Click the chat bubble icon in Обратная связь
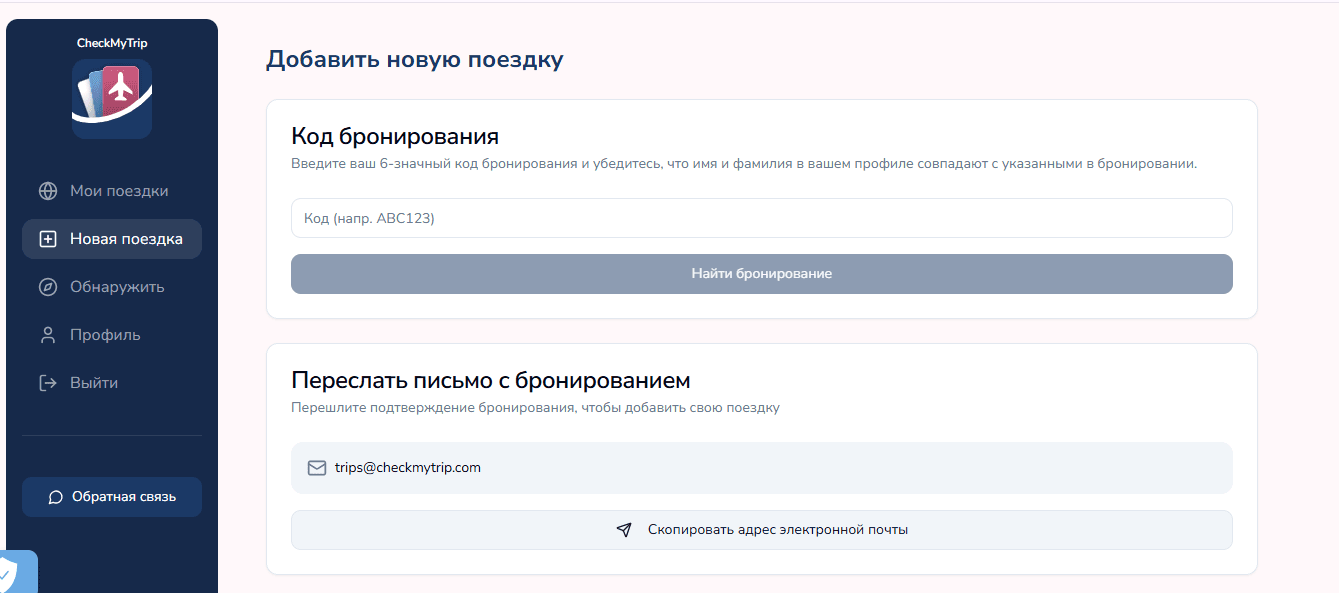The width and height of the screenshot is (1339, 593). tap(56, 497)
